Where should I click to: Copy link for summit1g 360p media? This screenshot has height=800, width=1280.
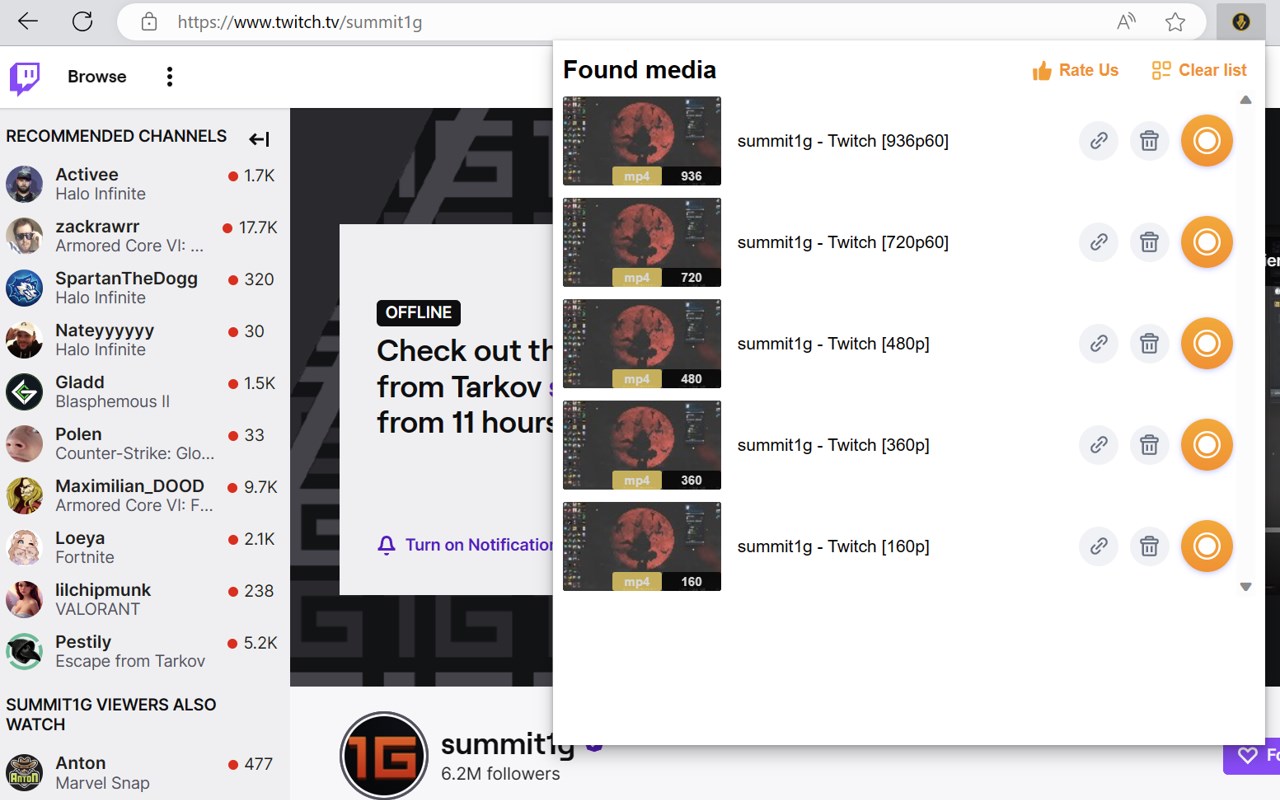tap(1098, 445)
